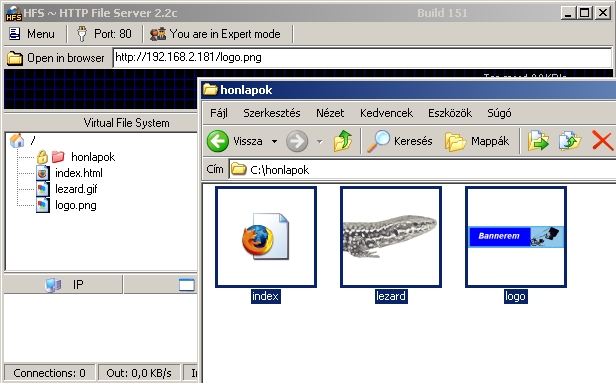Image resolution: width=616 pixels, height=383 pixels.
Task: Click the C:\honlapok address bar
Action: tap(422, 170)
